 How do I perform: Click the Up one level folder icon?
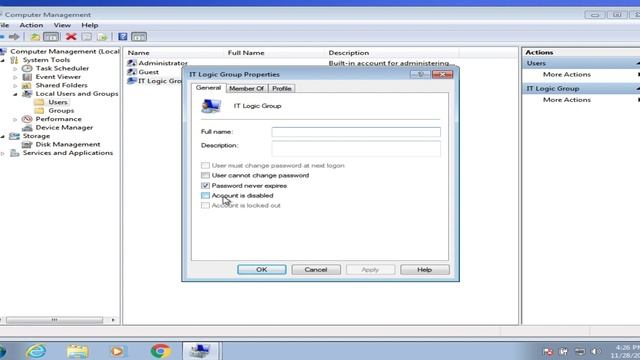[35, 37]
